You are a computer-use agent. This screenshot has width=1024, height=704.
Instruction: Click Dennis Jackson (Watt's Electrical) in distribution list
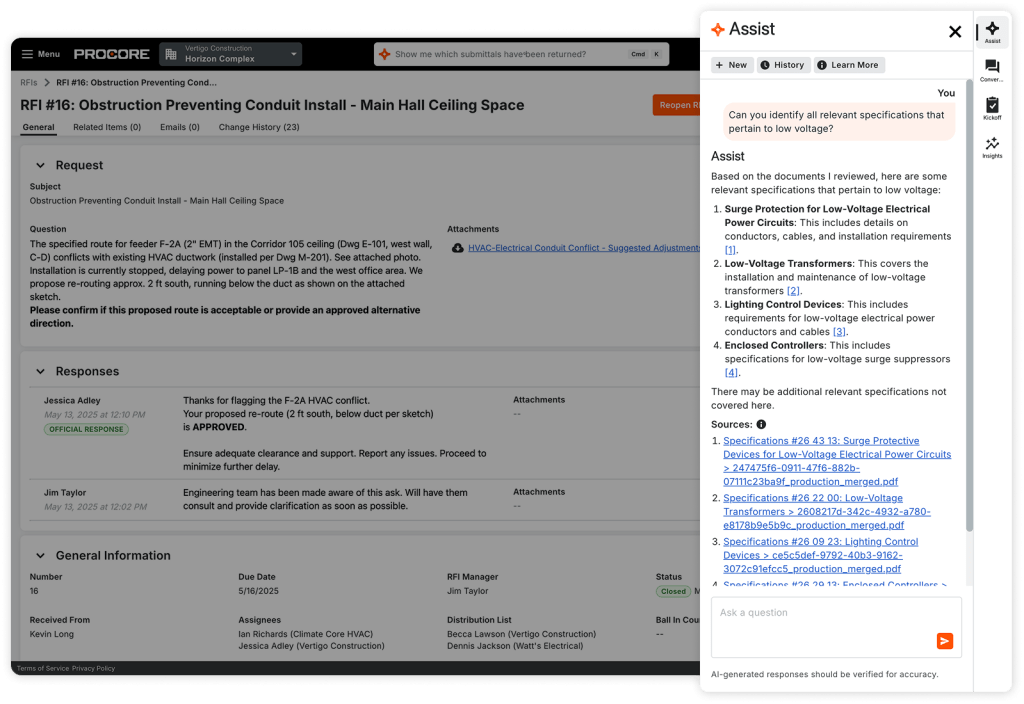pyautogui.click(x=515, y=646)
